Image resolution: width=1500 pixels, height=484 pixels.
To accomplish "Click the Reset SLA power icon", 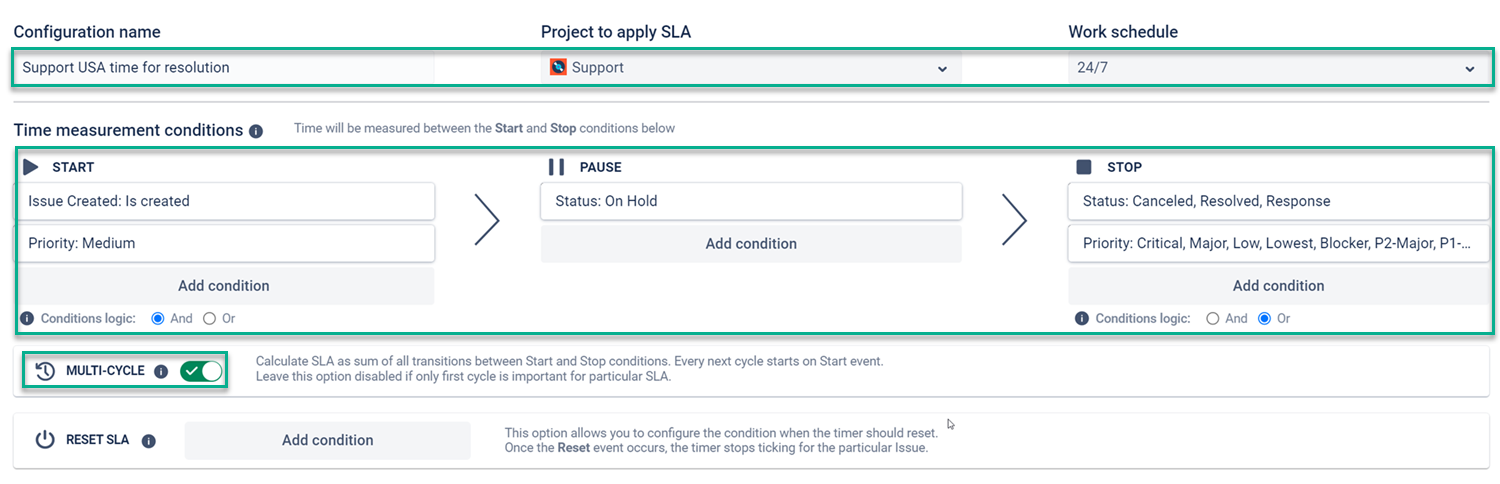I will tap(45, 440).
